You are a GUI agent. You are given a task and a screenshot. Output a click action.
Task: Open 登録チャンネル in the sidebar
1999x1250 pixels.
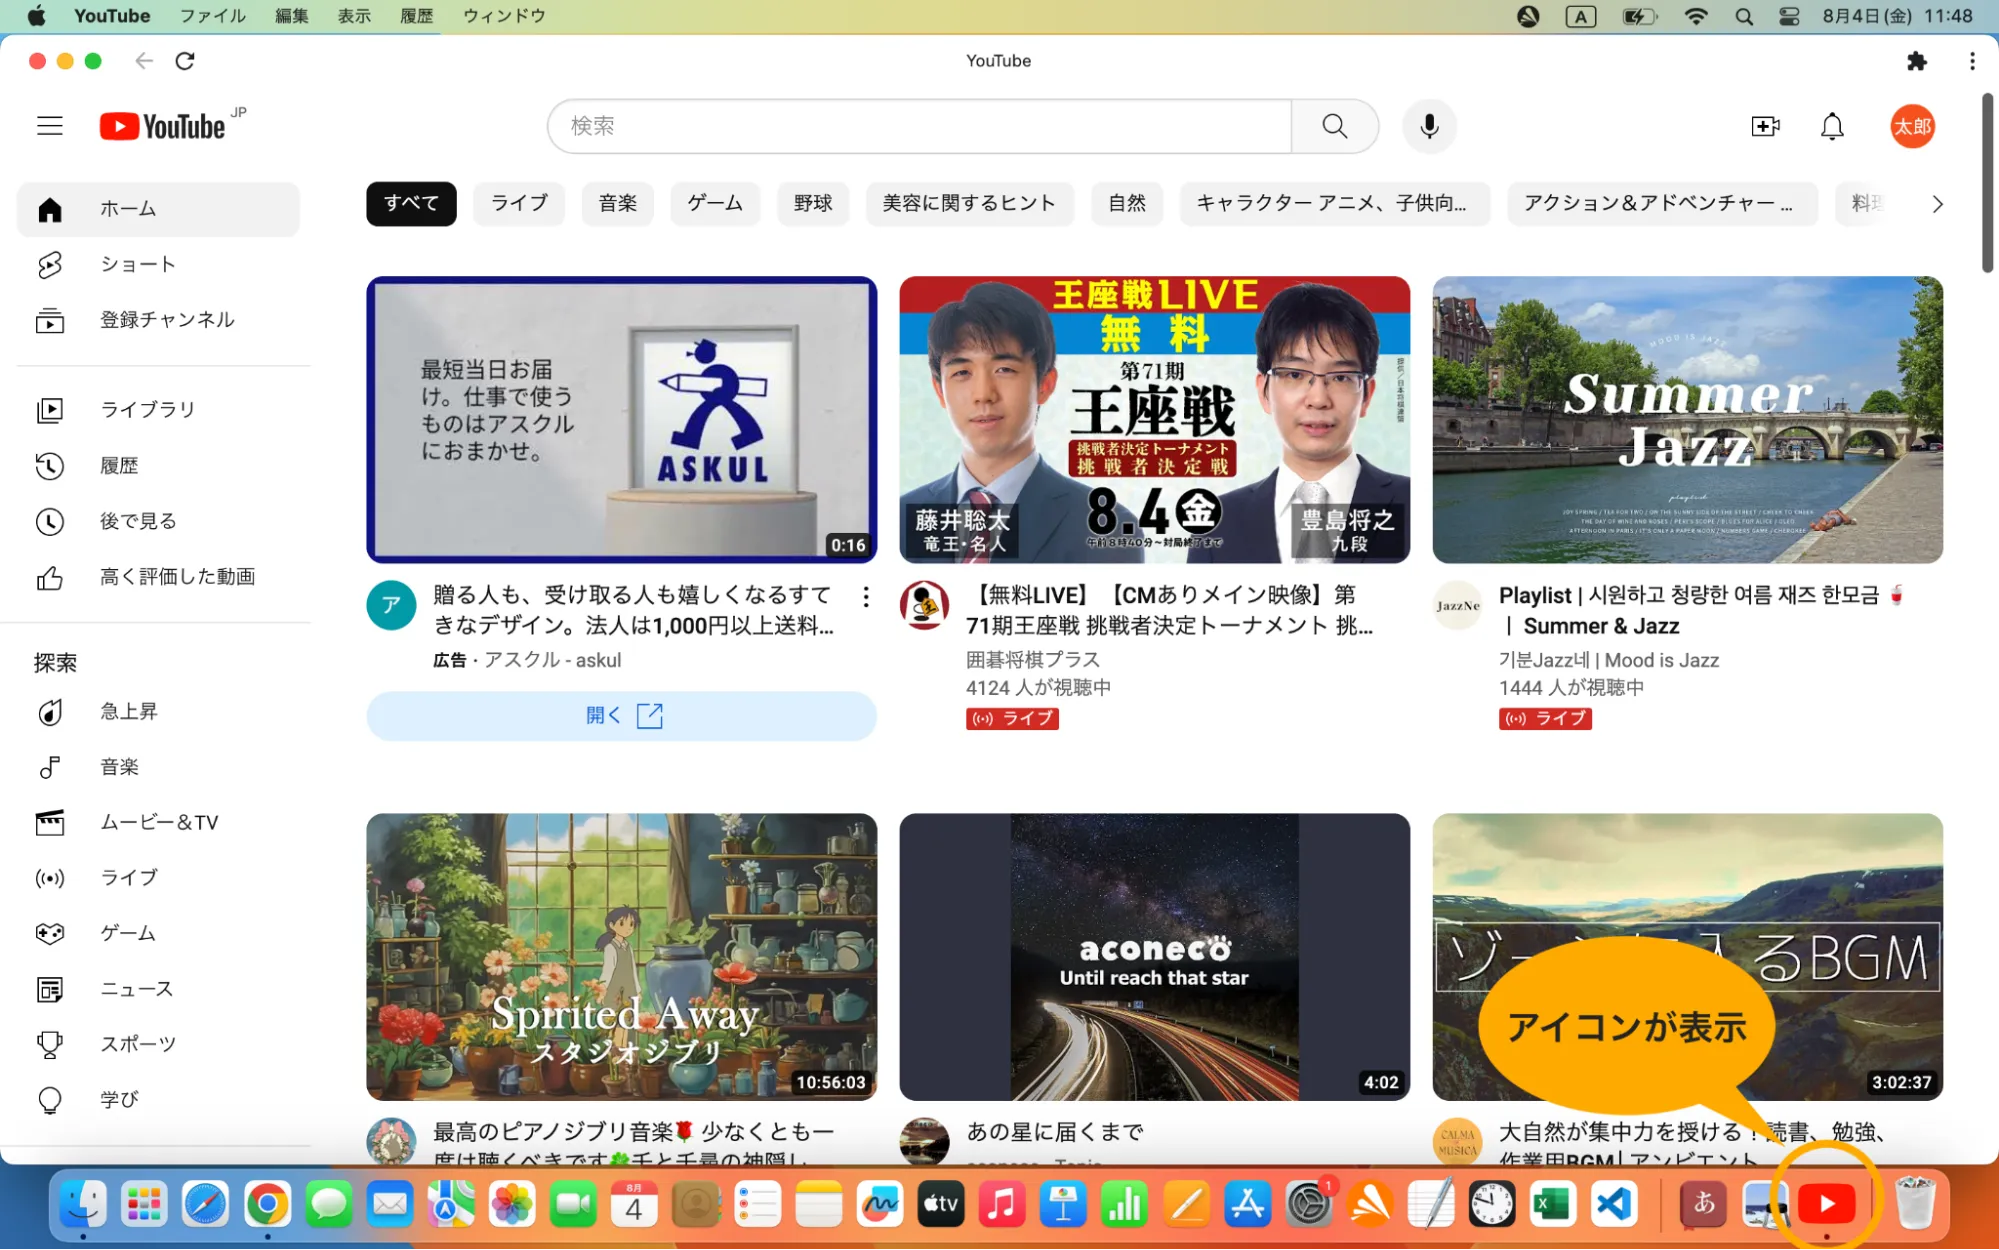[x=158, y=320]
